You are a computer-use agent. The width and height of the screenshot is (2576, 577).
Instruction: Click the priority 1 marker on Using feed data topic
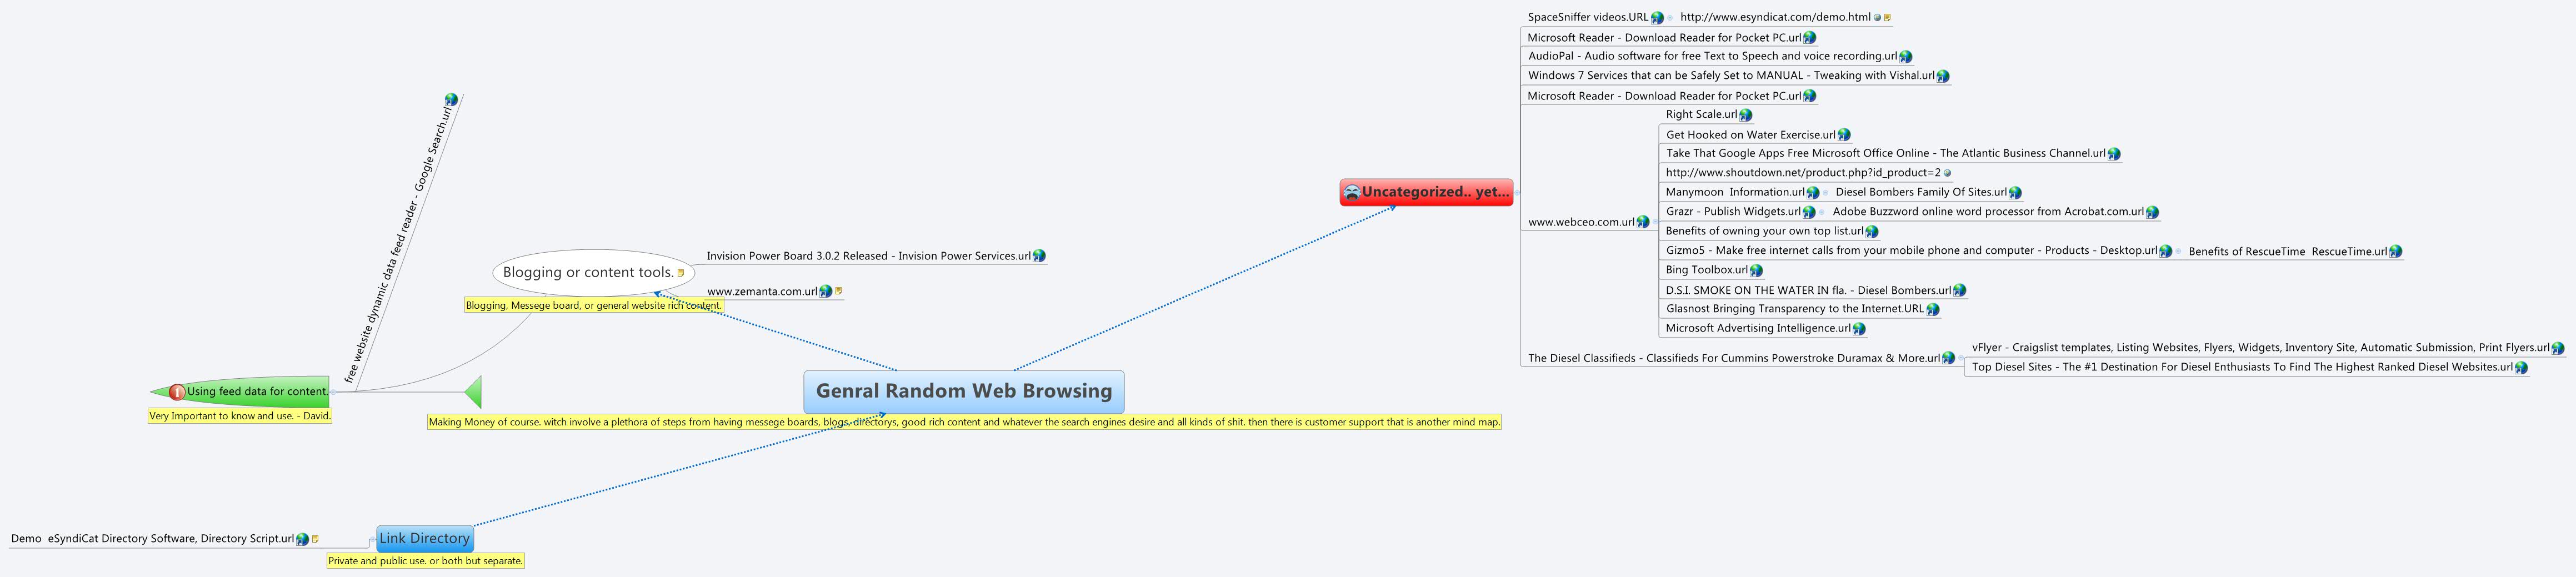(177, 391)
